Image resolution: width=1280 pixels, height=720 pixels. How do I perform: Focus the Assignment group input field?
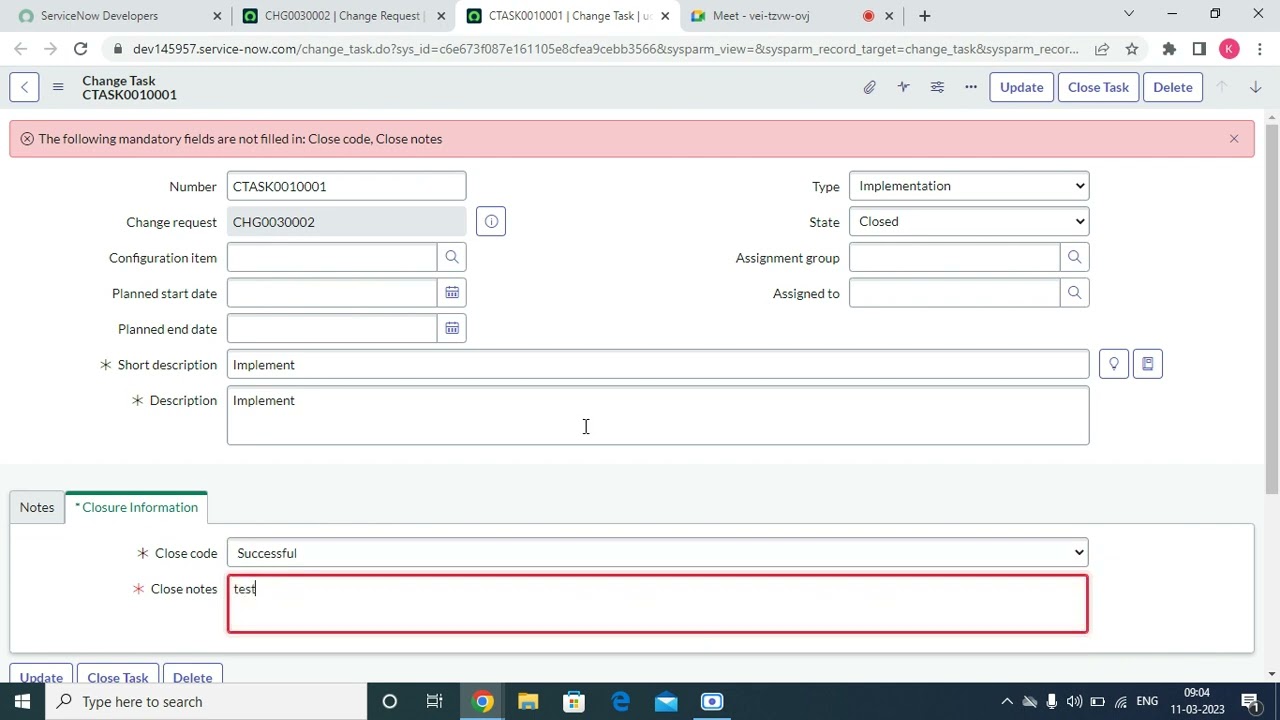pos(954,258)
